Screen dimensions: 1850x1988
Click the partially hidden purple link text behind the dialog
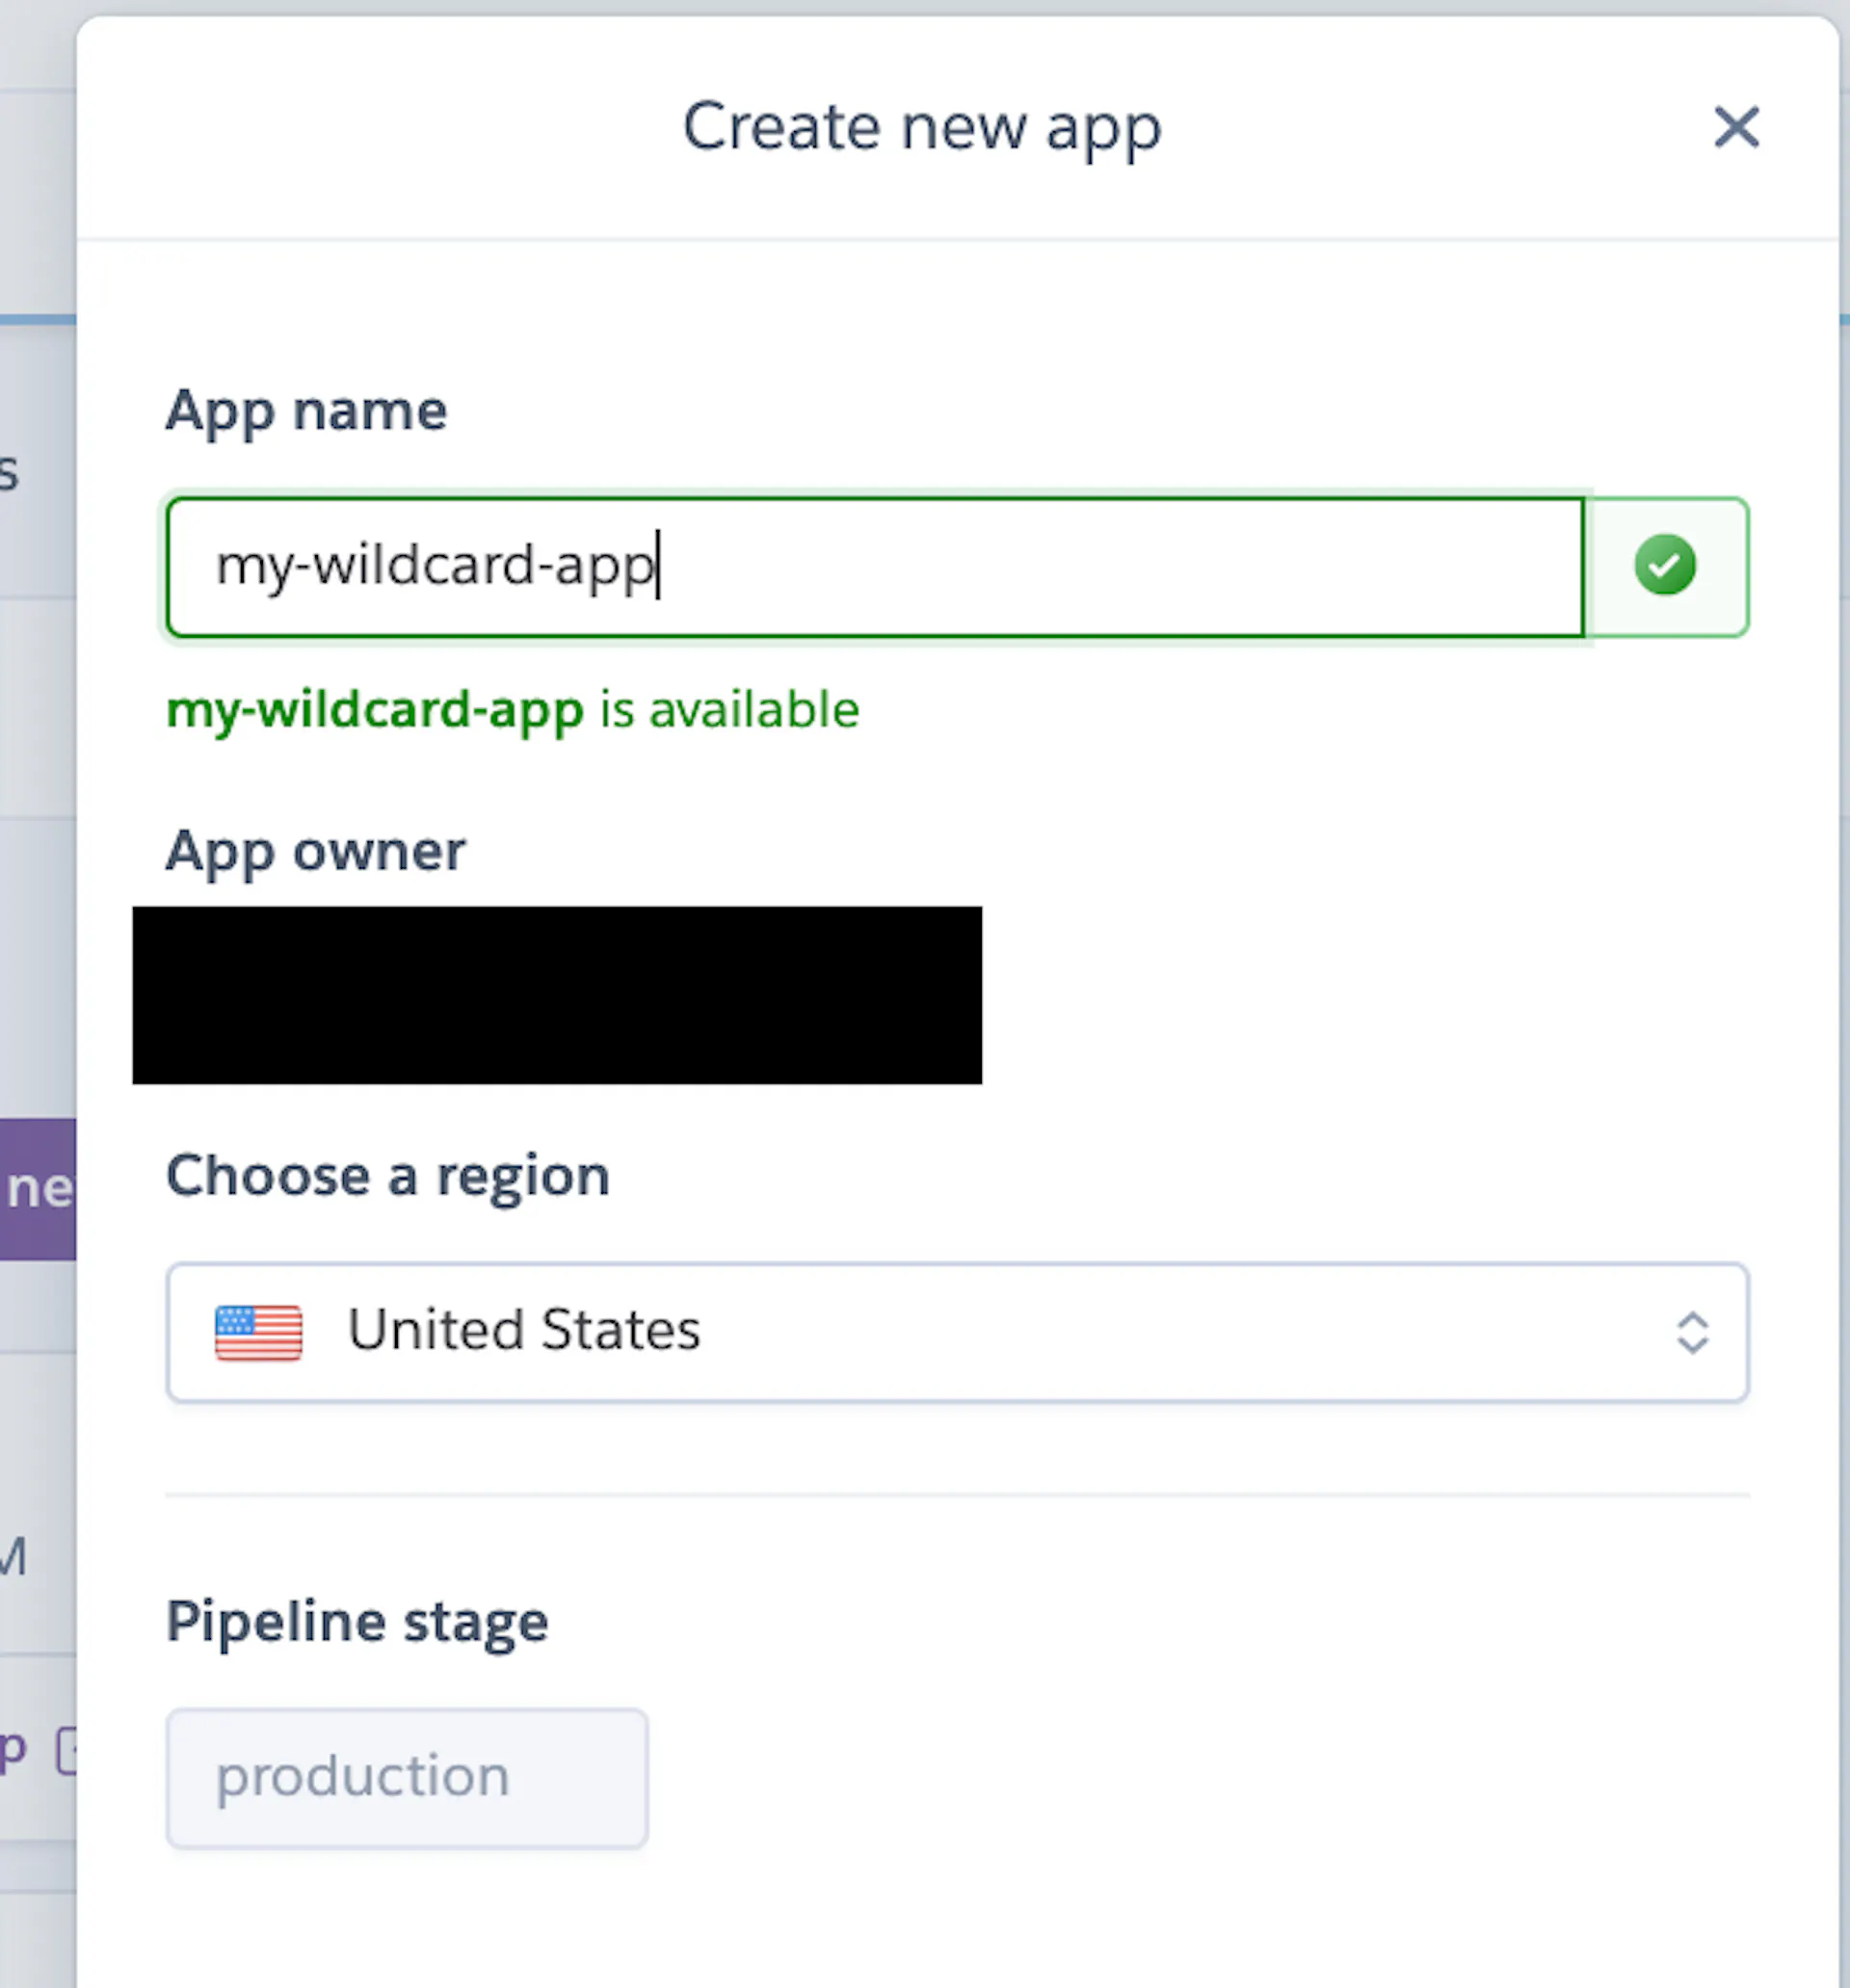[x=13, y=1749]
